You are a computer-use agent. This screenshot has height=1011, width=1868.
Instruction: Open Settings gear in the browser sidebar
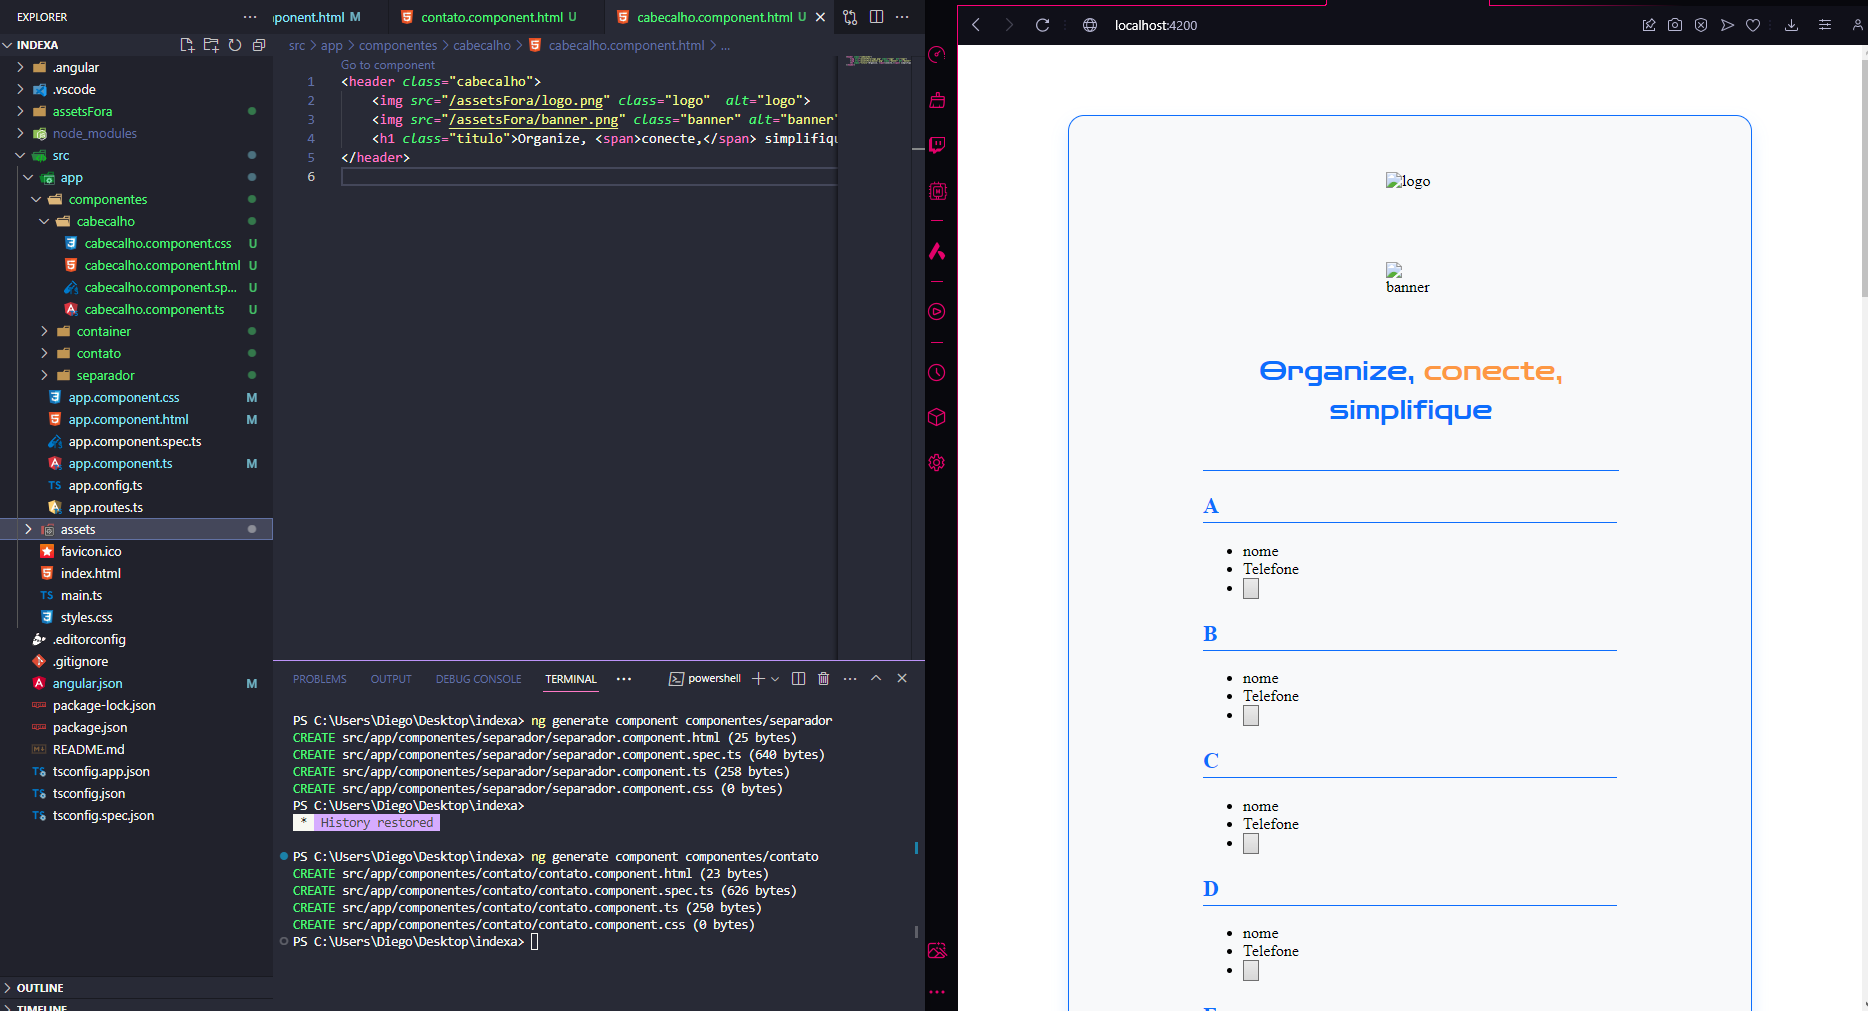(937, 463)
